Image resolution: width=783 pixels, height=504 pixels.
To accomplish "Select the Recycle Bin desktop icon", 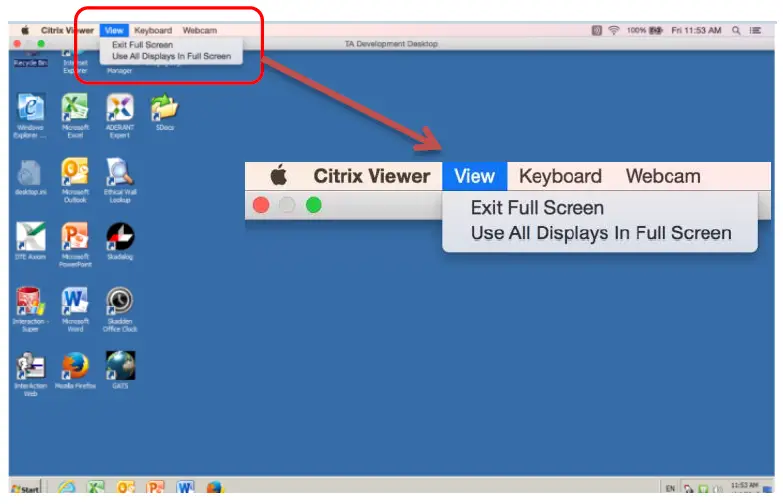I will click(30, 59).
